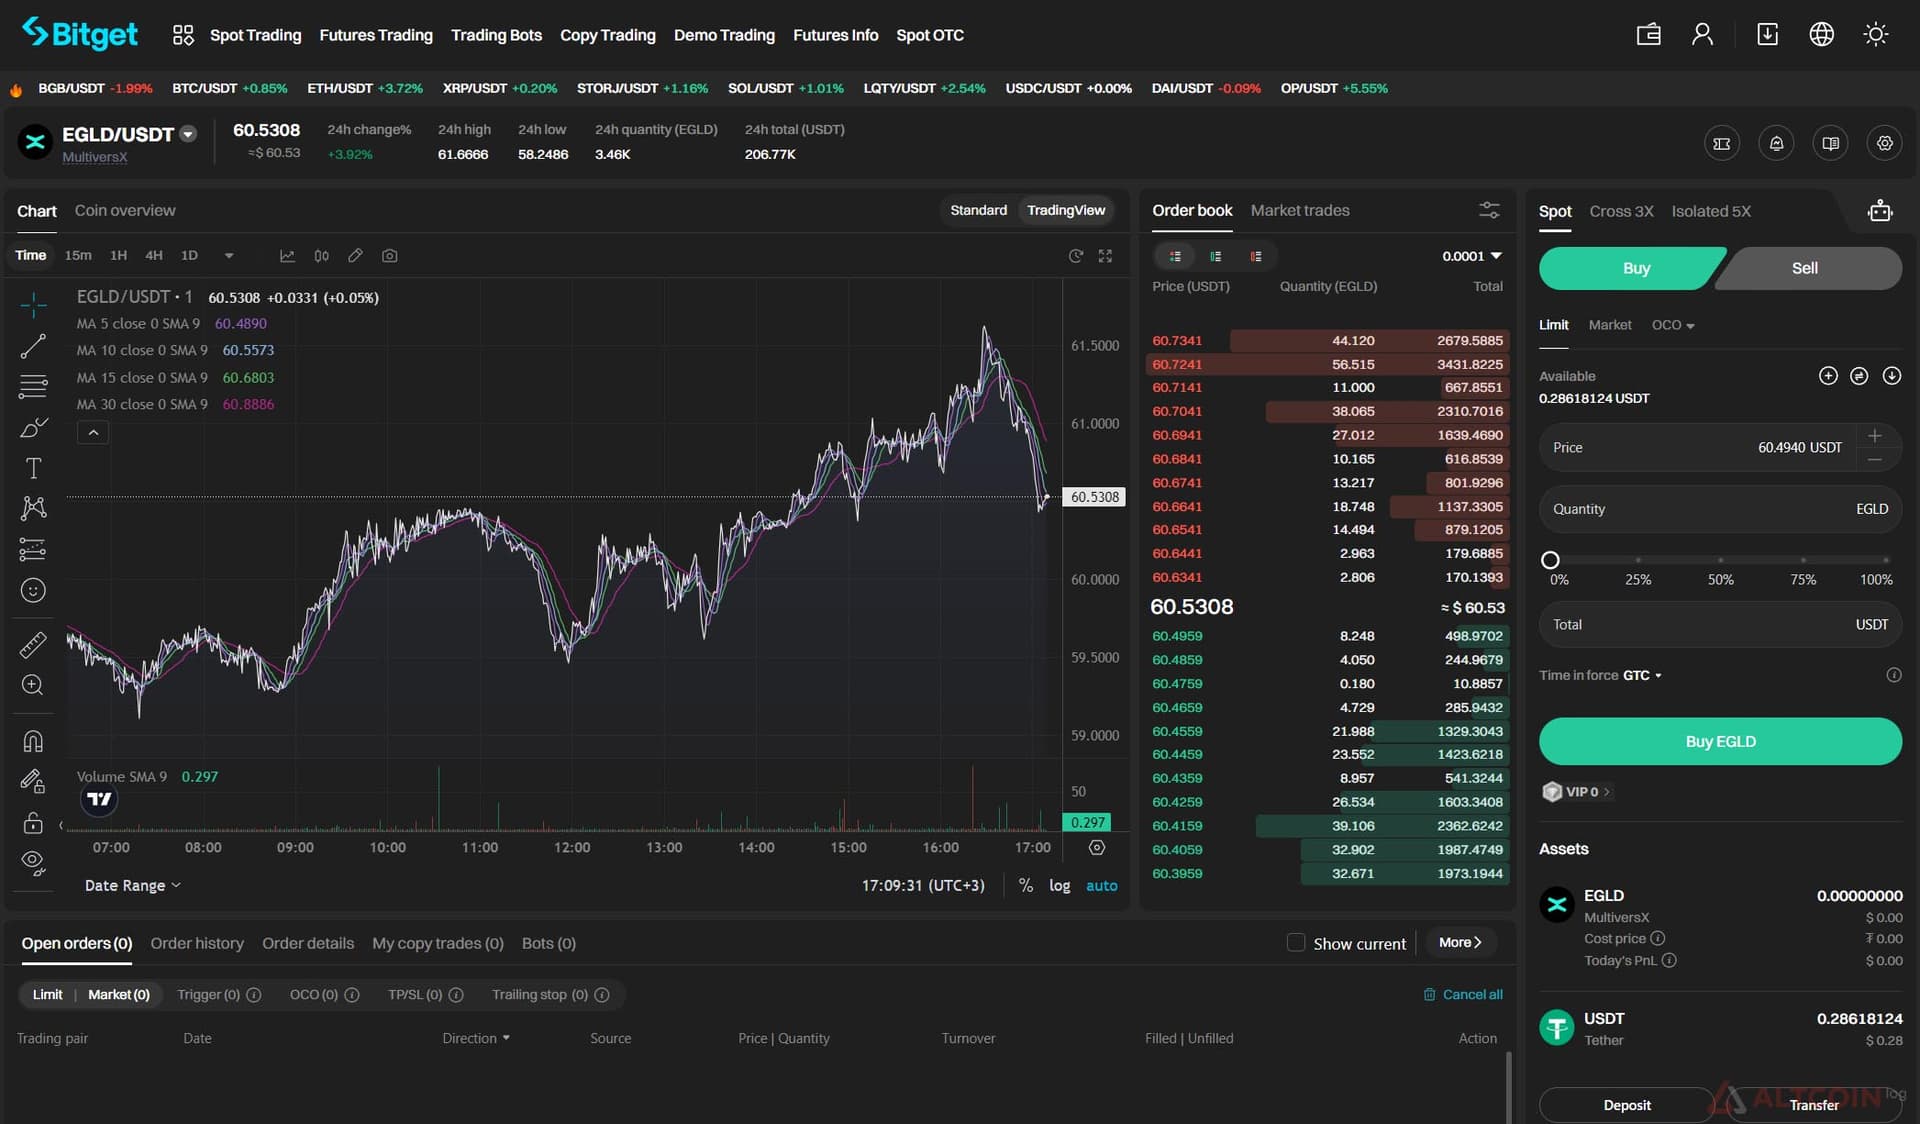
Task: Open the Coin overview tab
Action: (125, 210)
